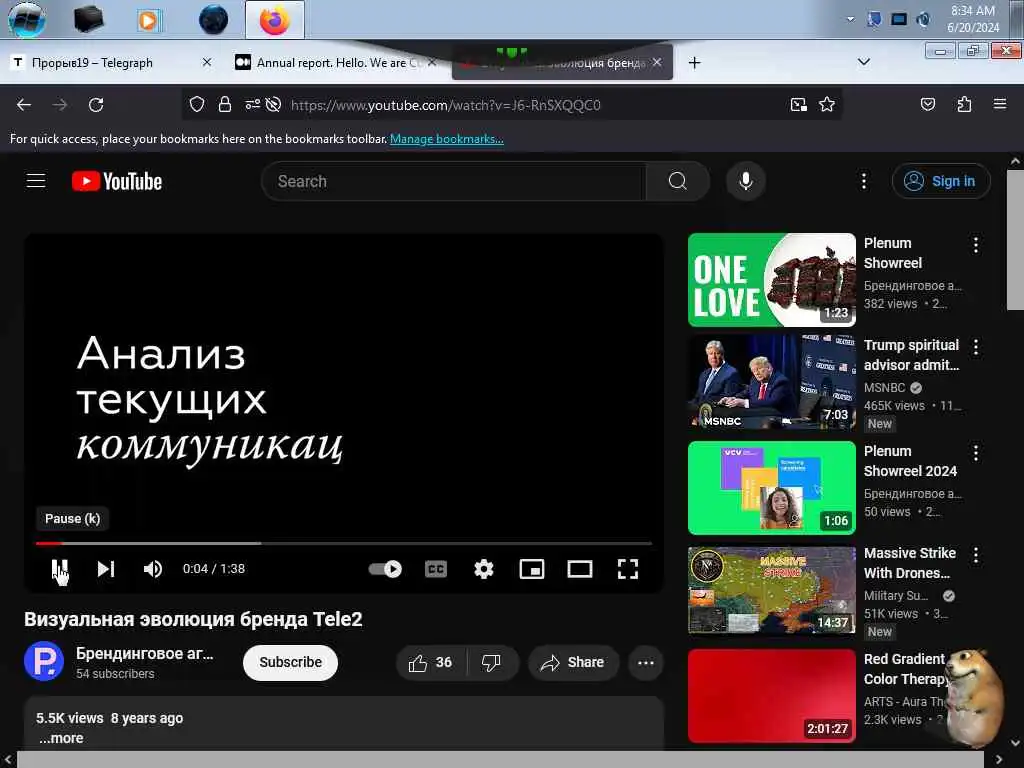The image size is (1024, 768).
Task: Open the Plenum Showreel 2024 thumbnail
Action: coord(771,488)
